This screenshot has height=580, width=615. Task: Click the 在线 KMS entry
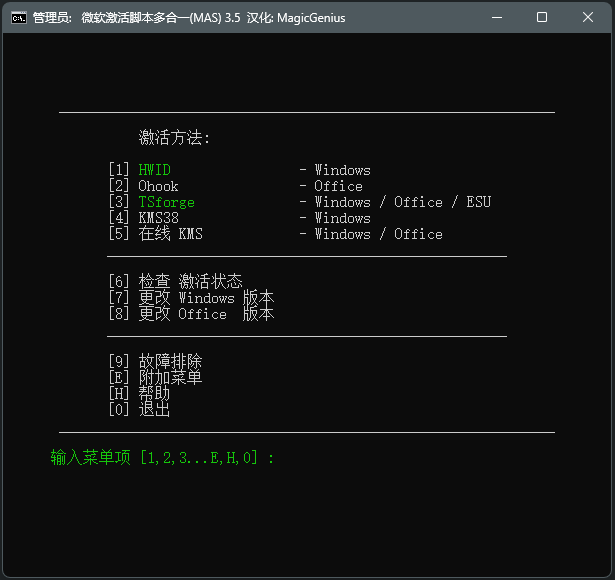171,234
